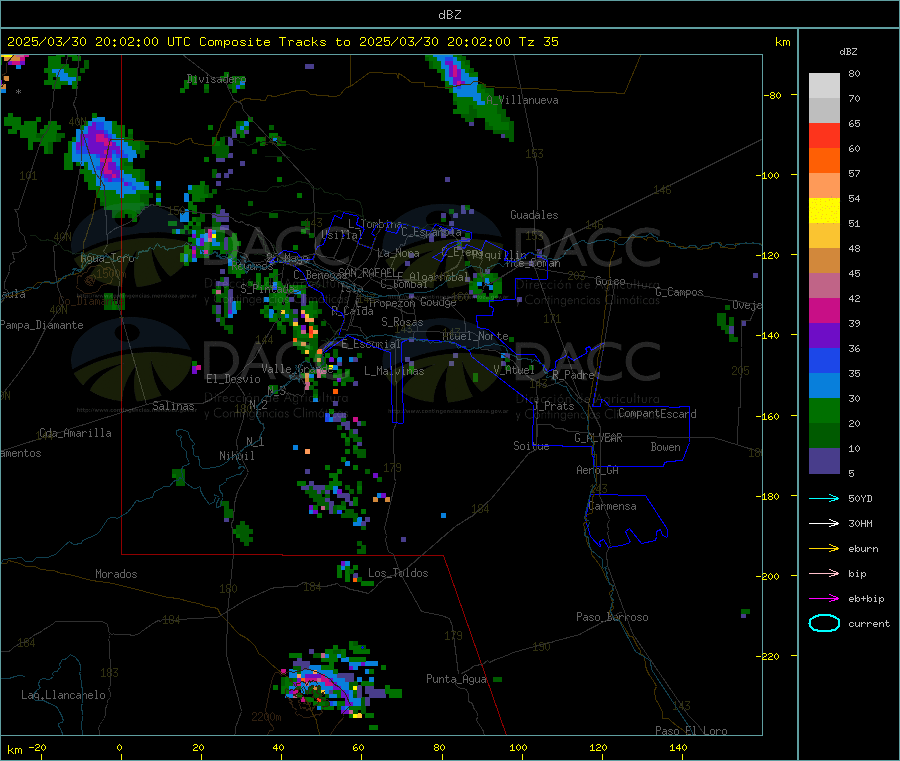Click the Morados map label

116,574
